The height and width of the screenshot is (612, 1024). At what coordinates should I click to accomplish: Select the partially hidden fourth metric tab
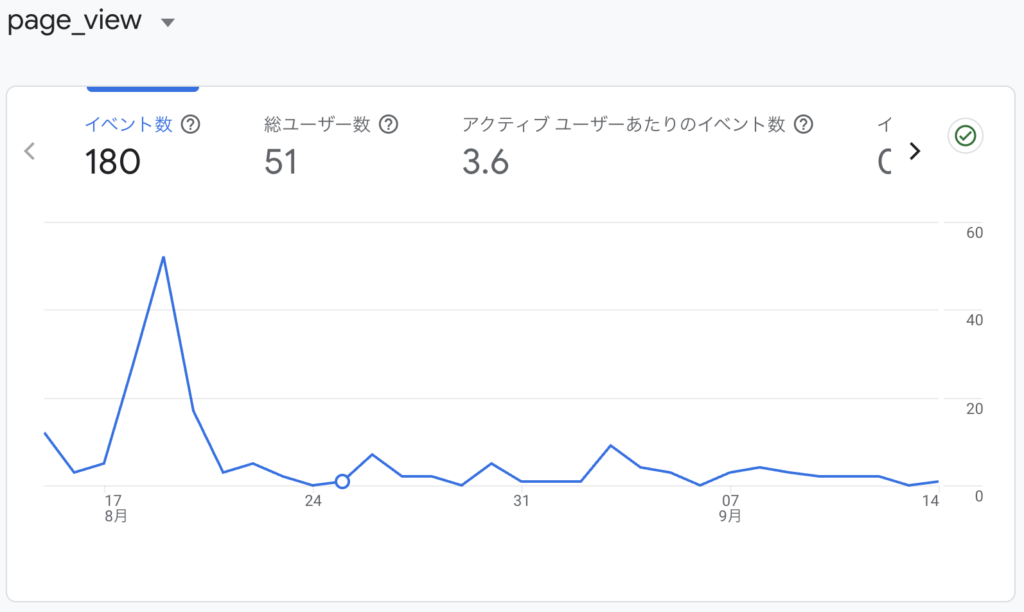(884, 143)
